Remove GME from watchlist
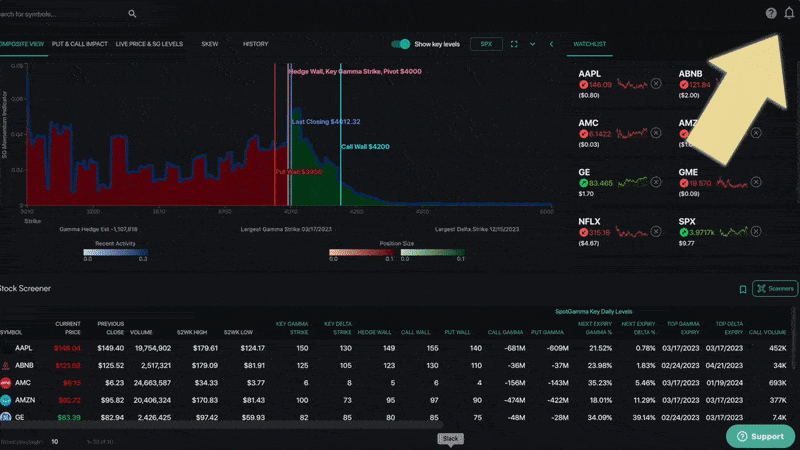 756,182
